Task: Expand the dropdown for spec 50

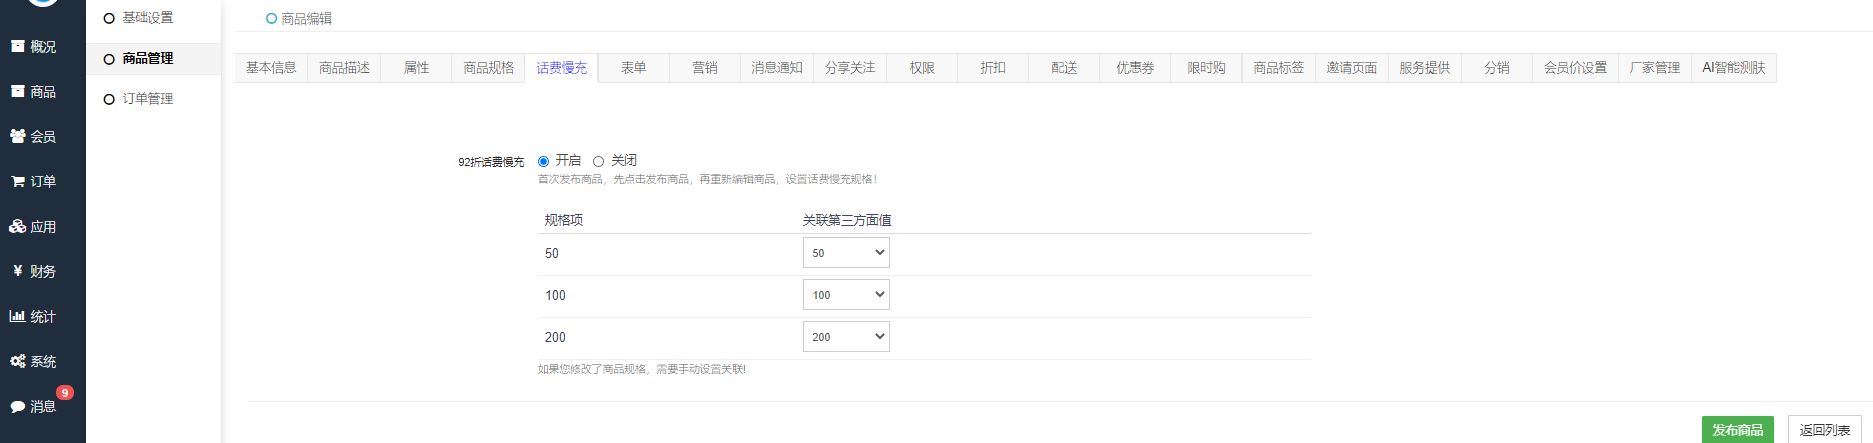Action: point(846,253)
